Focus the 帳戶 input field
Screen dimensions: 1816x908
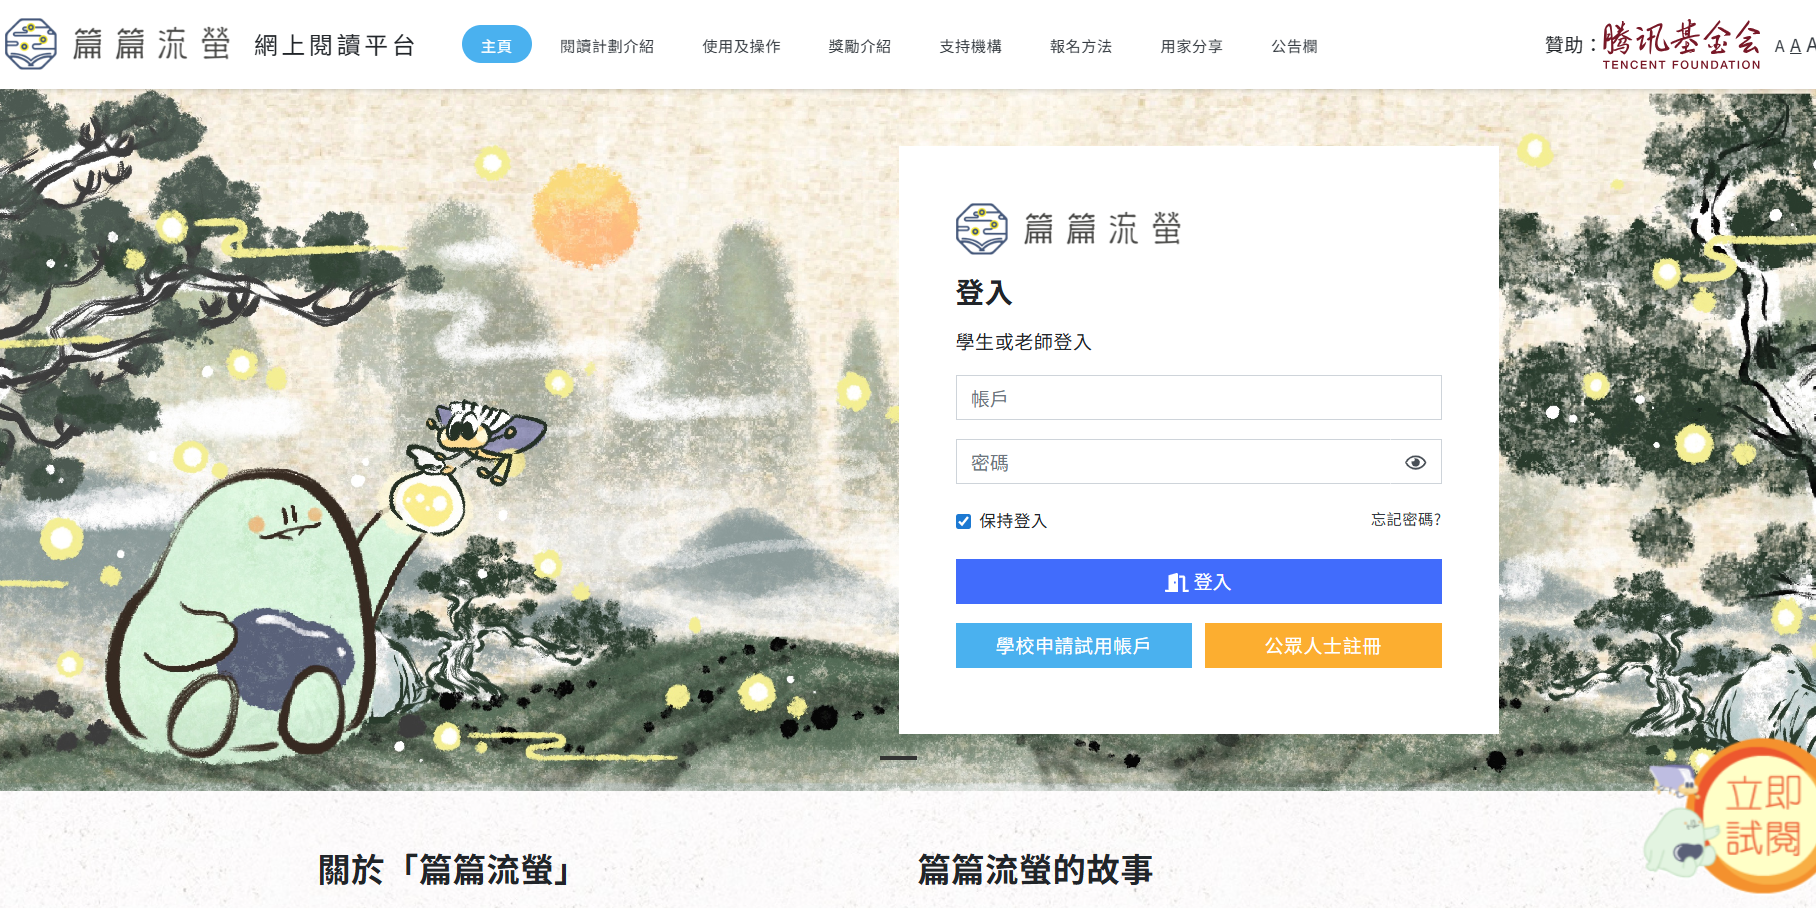pos(1198,397)
